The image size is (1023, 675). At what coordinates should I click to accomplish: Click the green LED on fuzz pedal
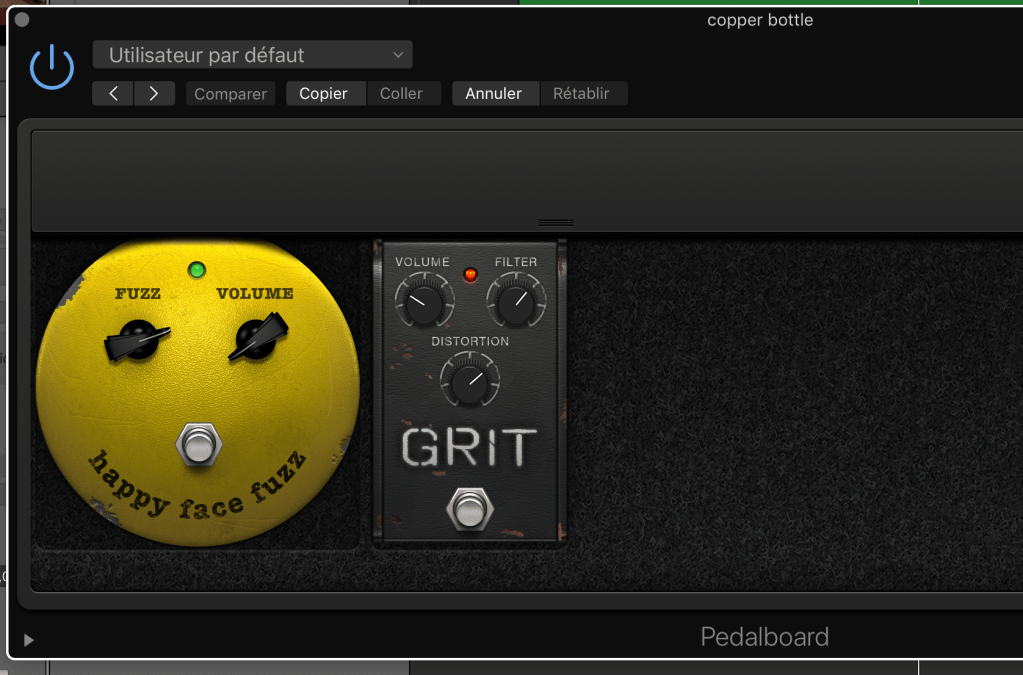point(197,269)
